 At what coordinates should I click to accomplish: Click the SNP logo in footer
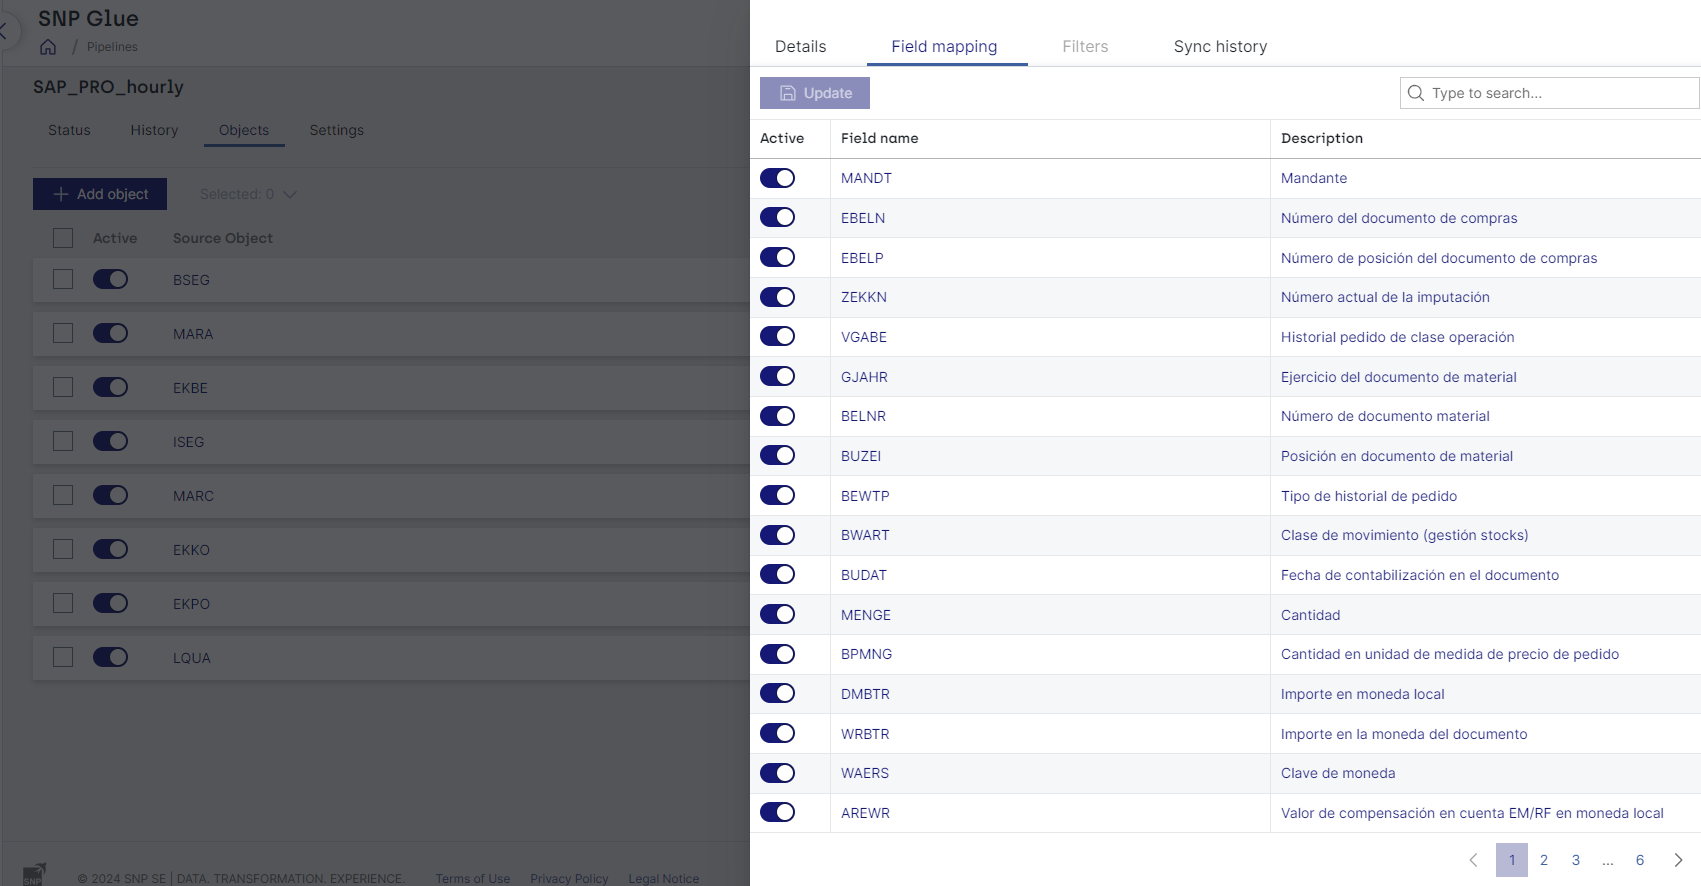tap(34, 874)
